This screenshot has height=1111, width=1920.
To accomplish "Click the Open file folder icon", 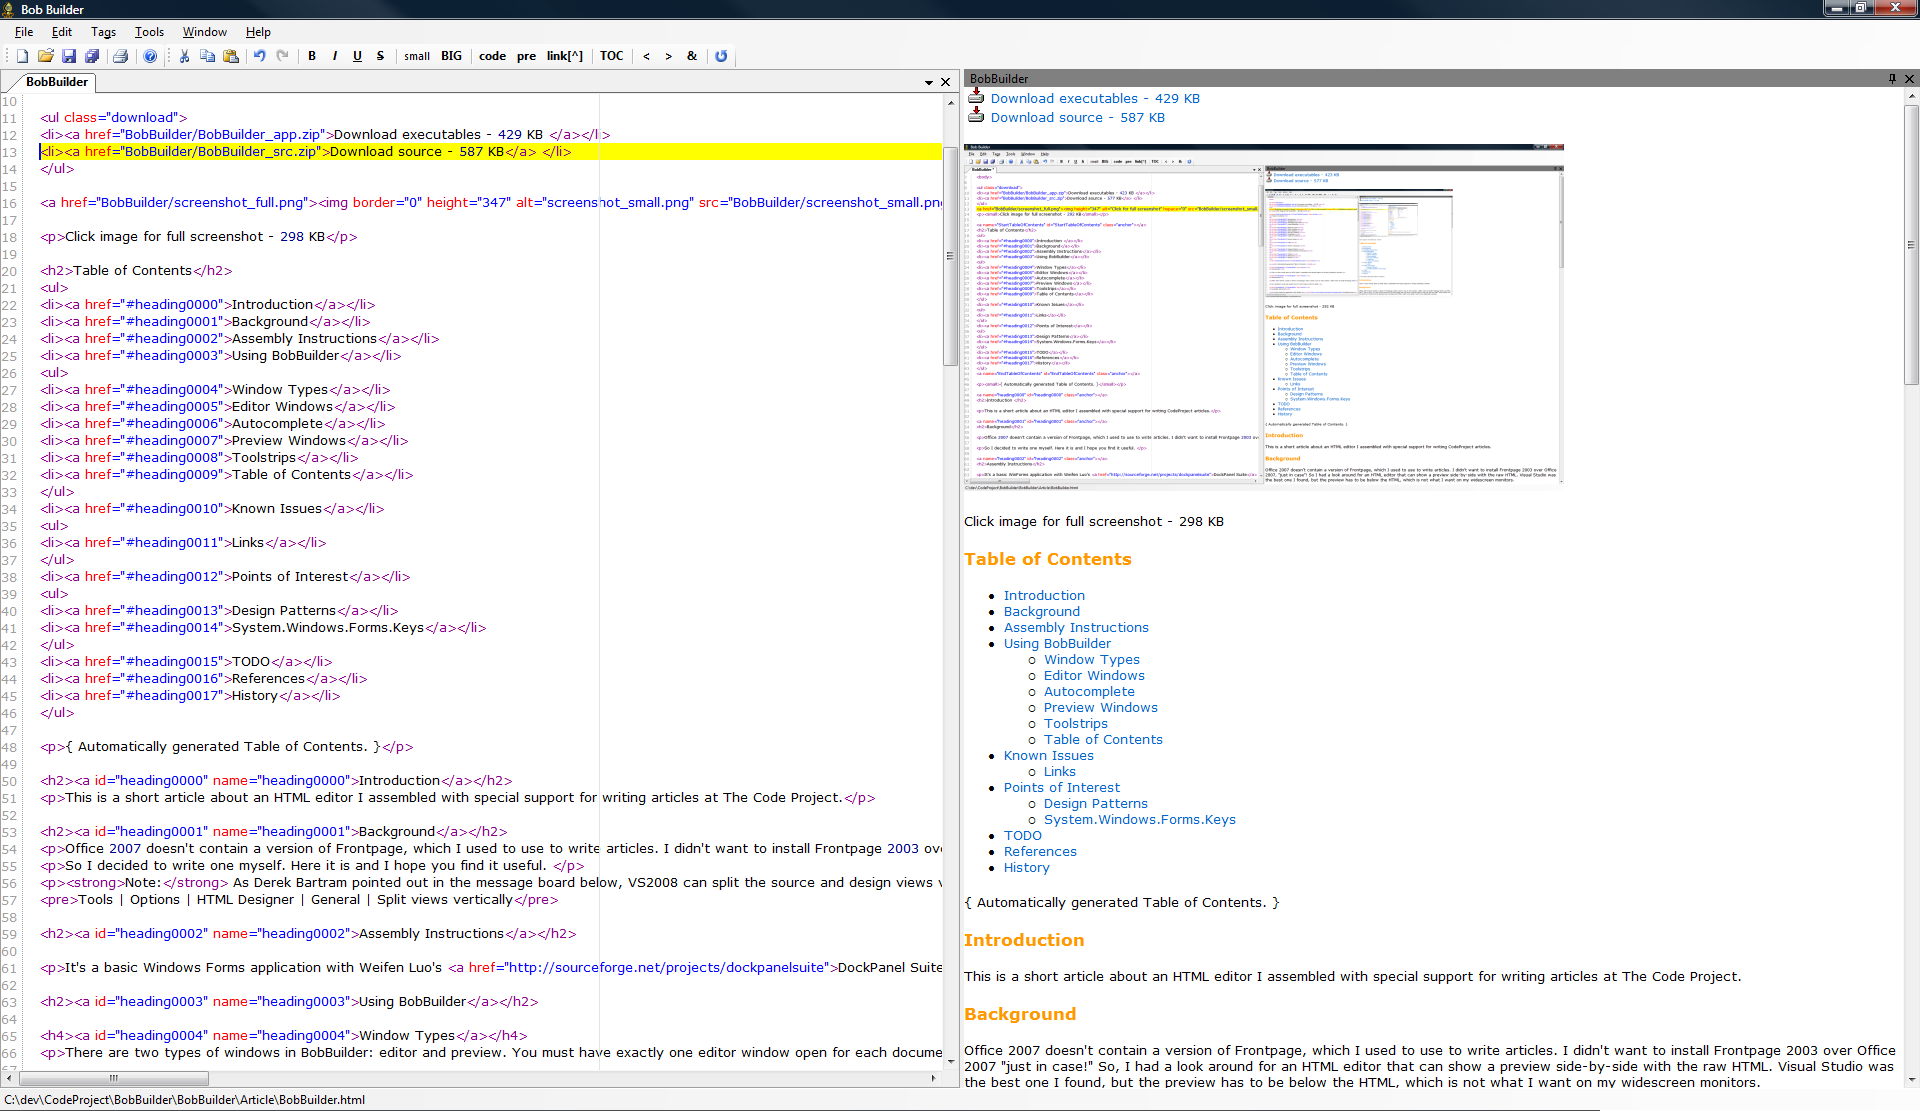I will click(x=45, y=56).
